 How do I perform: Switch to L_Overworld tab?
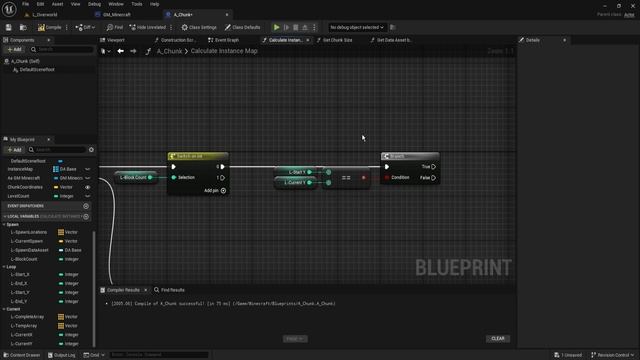coord(44,15)
